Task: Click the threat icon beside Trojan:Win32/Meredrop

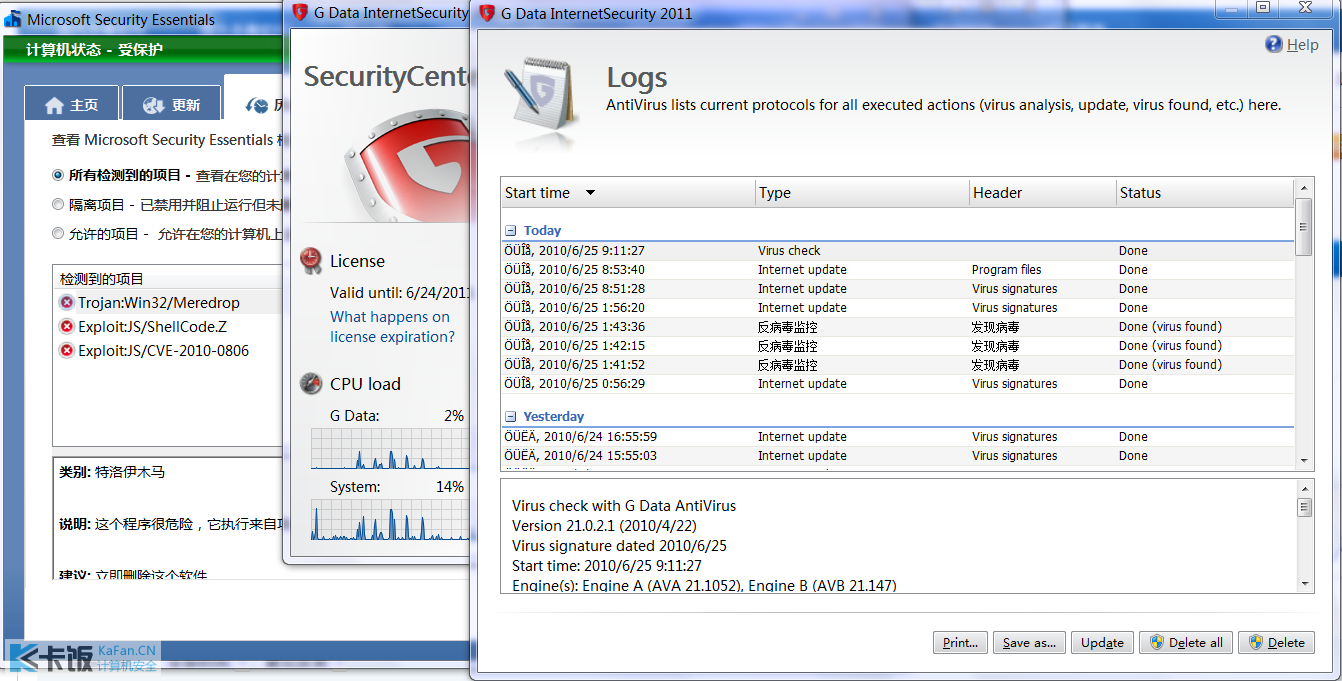Action: coord(67,302)
